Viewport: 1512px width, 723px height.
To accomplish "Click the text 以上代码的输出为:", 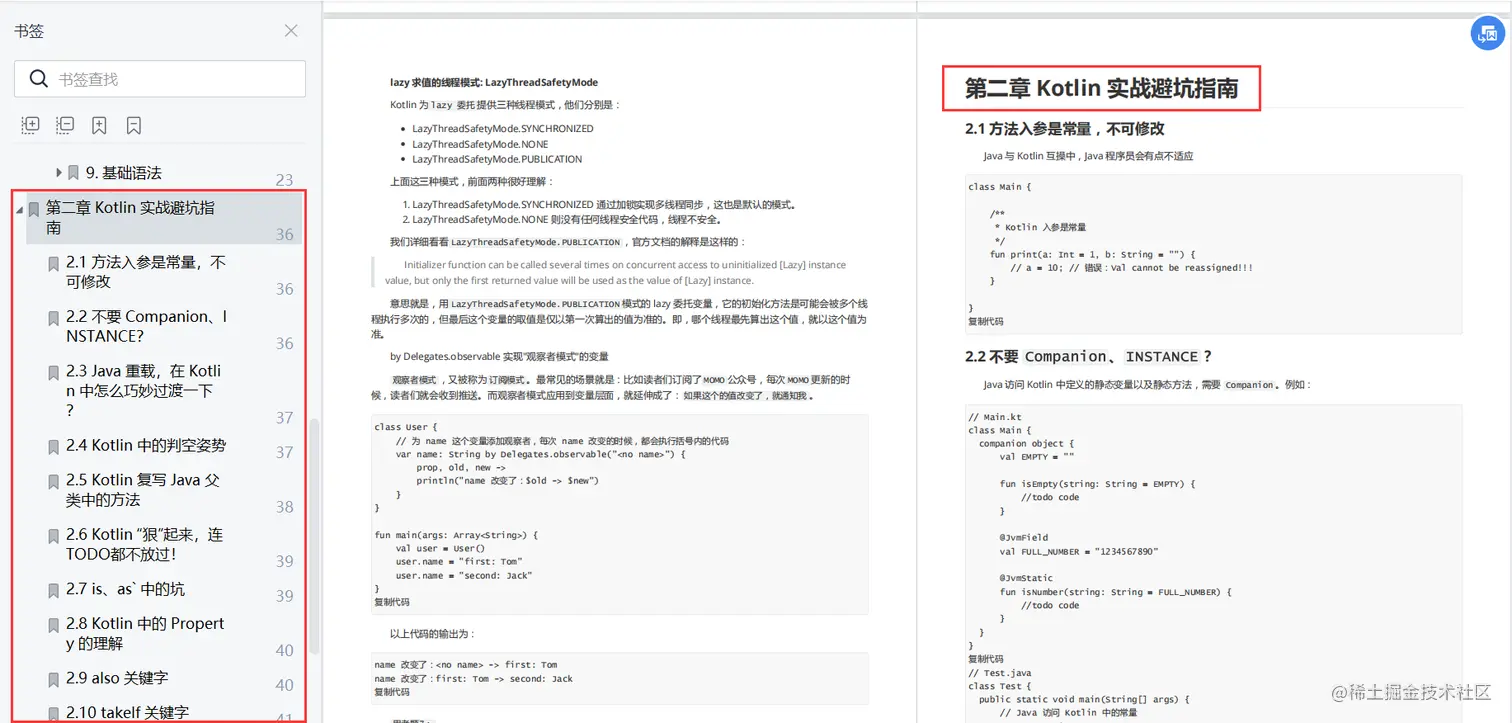I will point(432,634).
